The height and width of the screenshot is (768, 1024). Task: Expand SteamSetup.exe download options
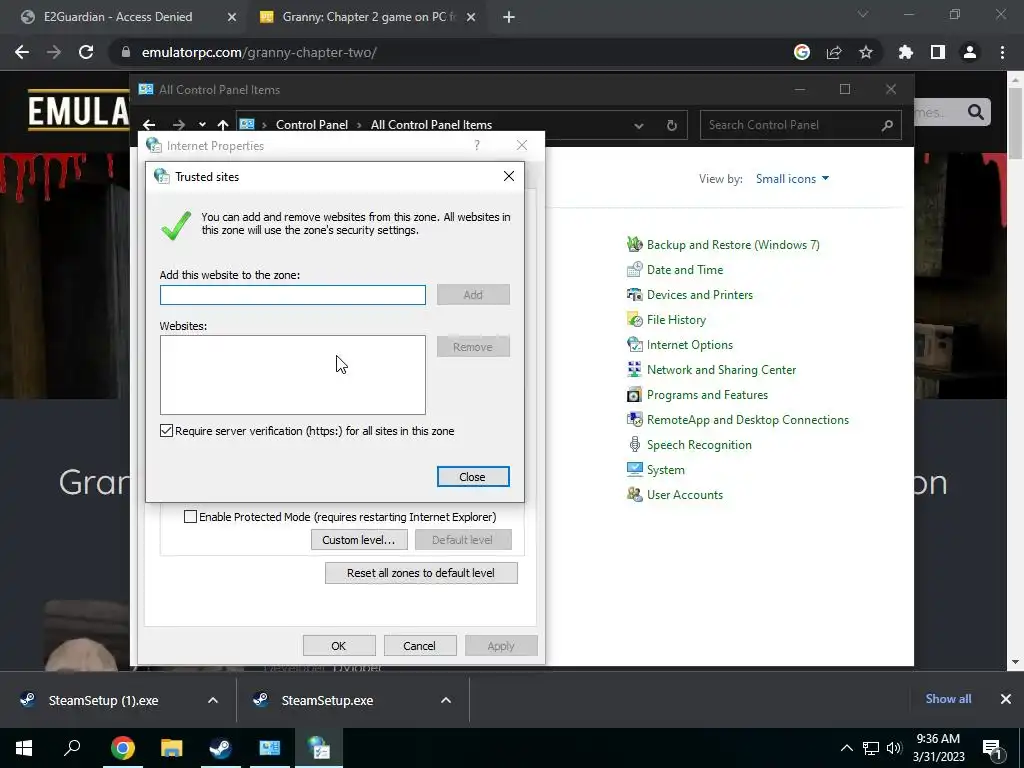coord(446,700)
